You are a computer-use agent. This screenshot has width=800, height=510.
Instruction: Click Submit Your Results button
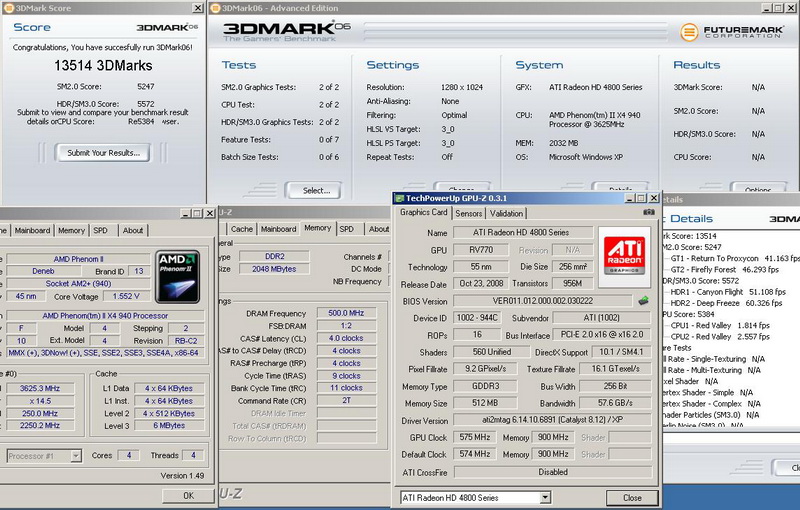pos(103,153)
